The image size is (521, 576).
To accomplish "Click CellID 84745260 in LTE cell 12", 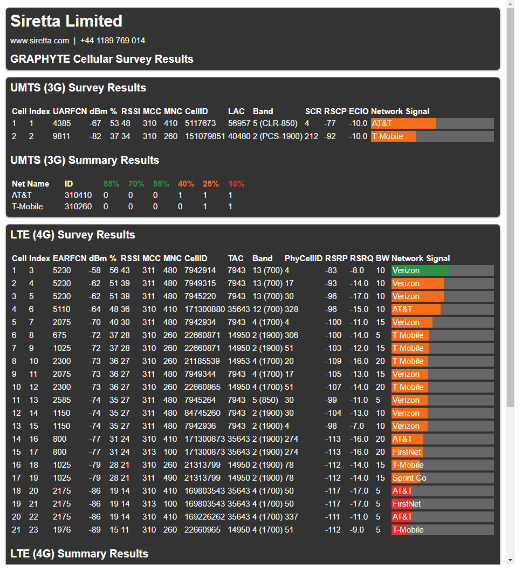I will (x=202, y=413).
